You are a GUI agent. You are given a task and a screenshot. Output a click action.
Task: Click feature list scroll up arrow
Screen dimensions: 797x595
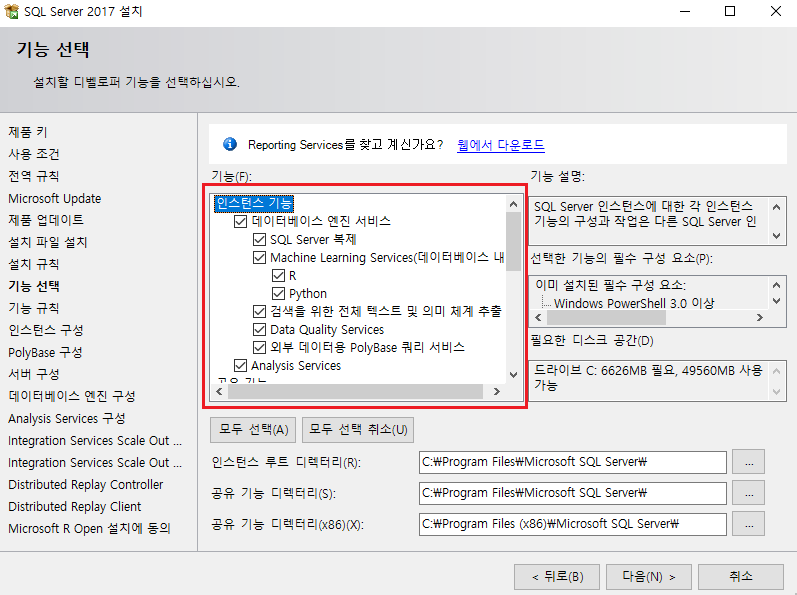click(x=513, y=204)
